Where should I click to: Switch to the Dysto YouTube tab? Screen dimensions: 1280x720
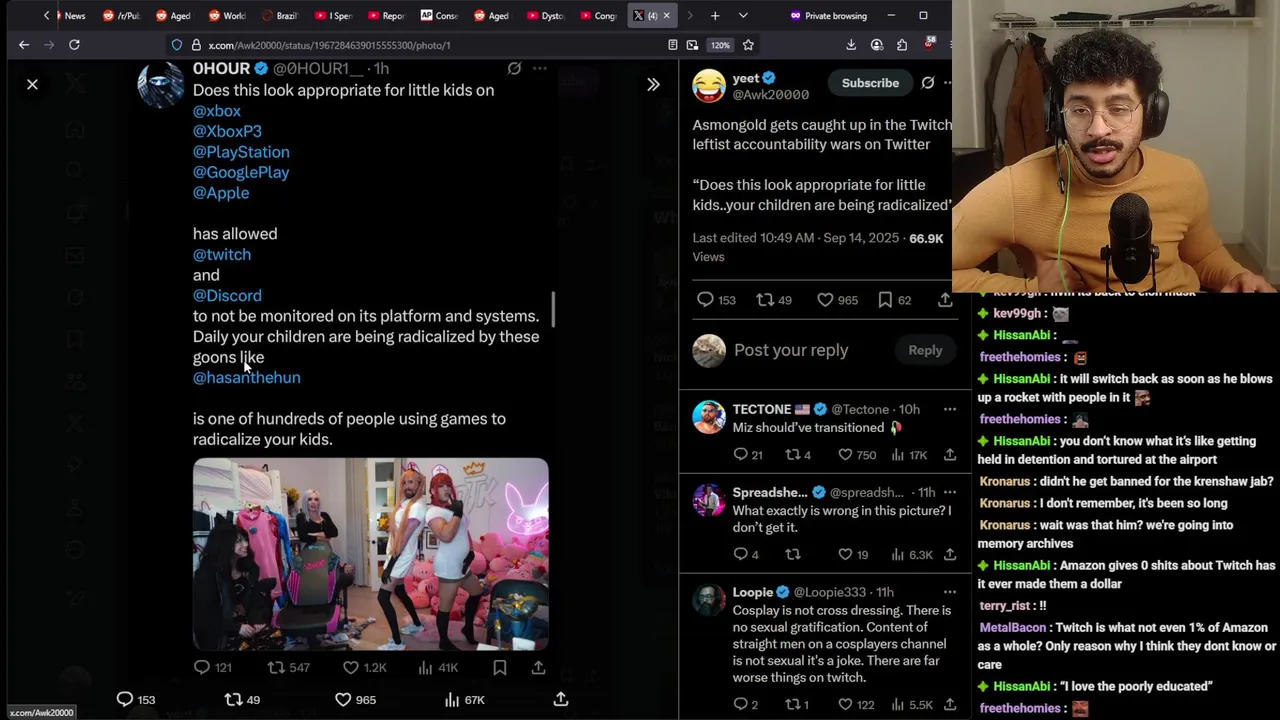(546, 16)
